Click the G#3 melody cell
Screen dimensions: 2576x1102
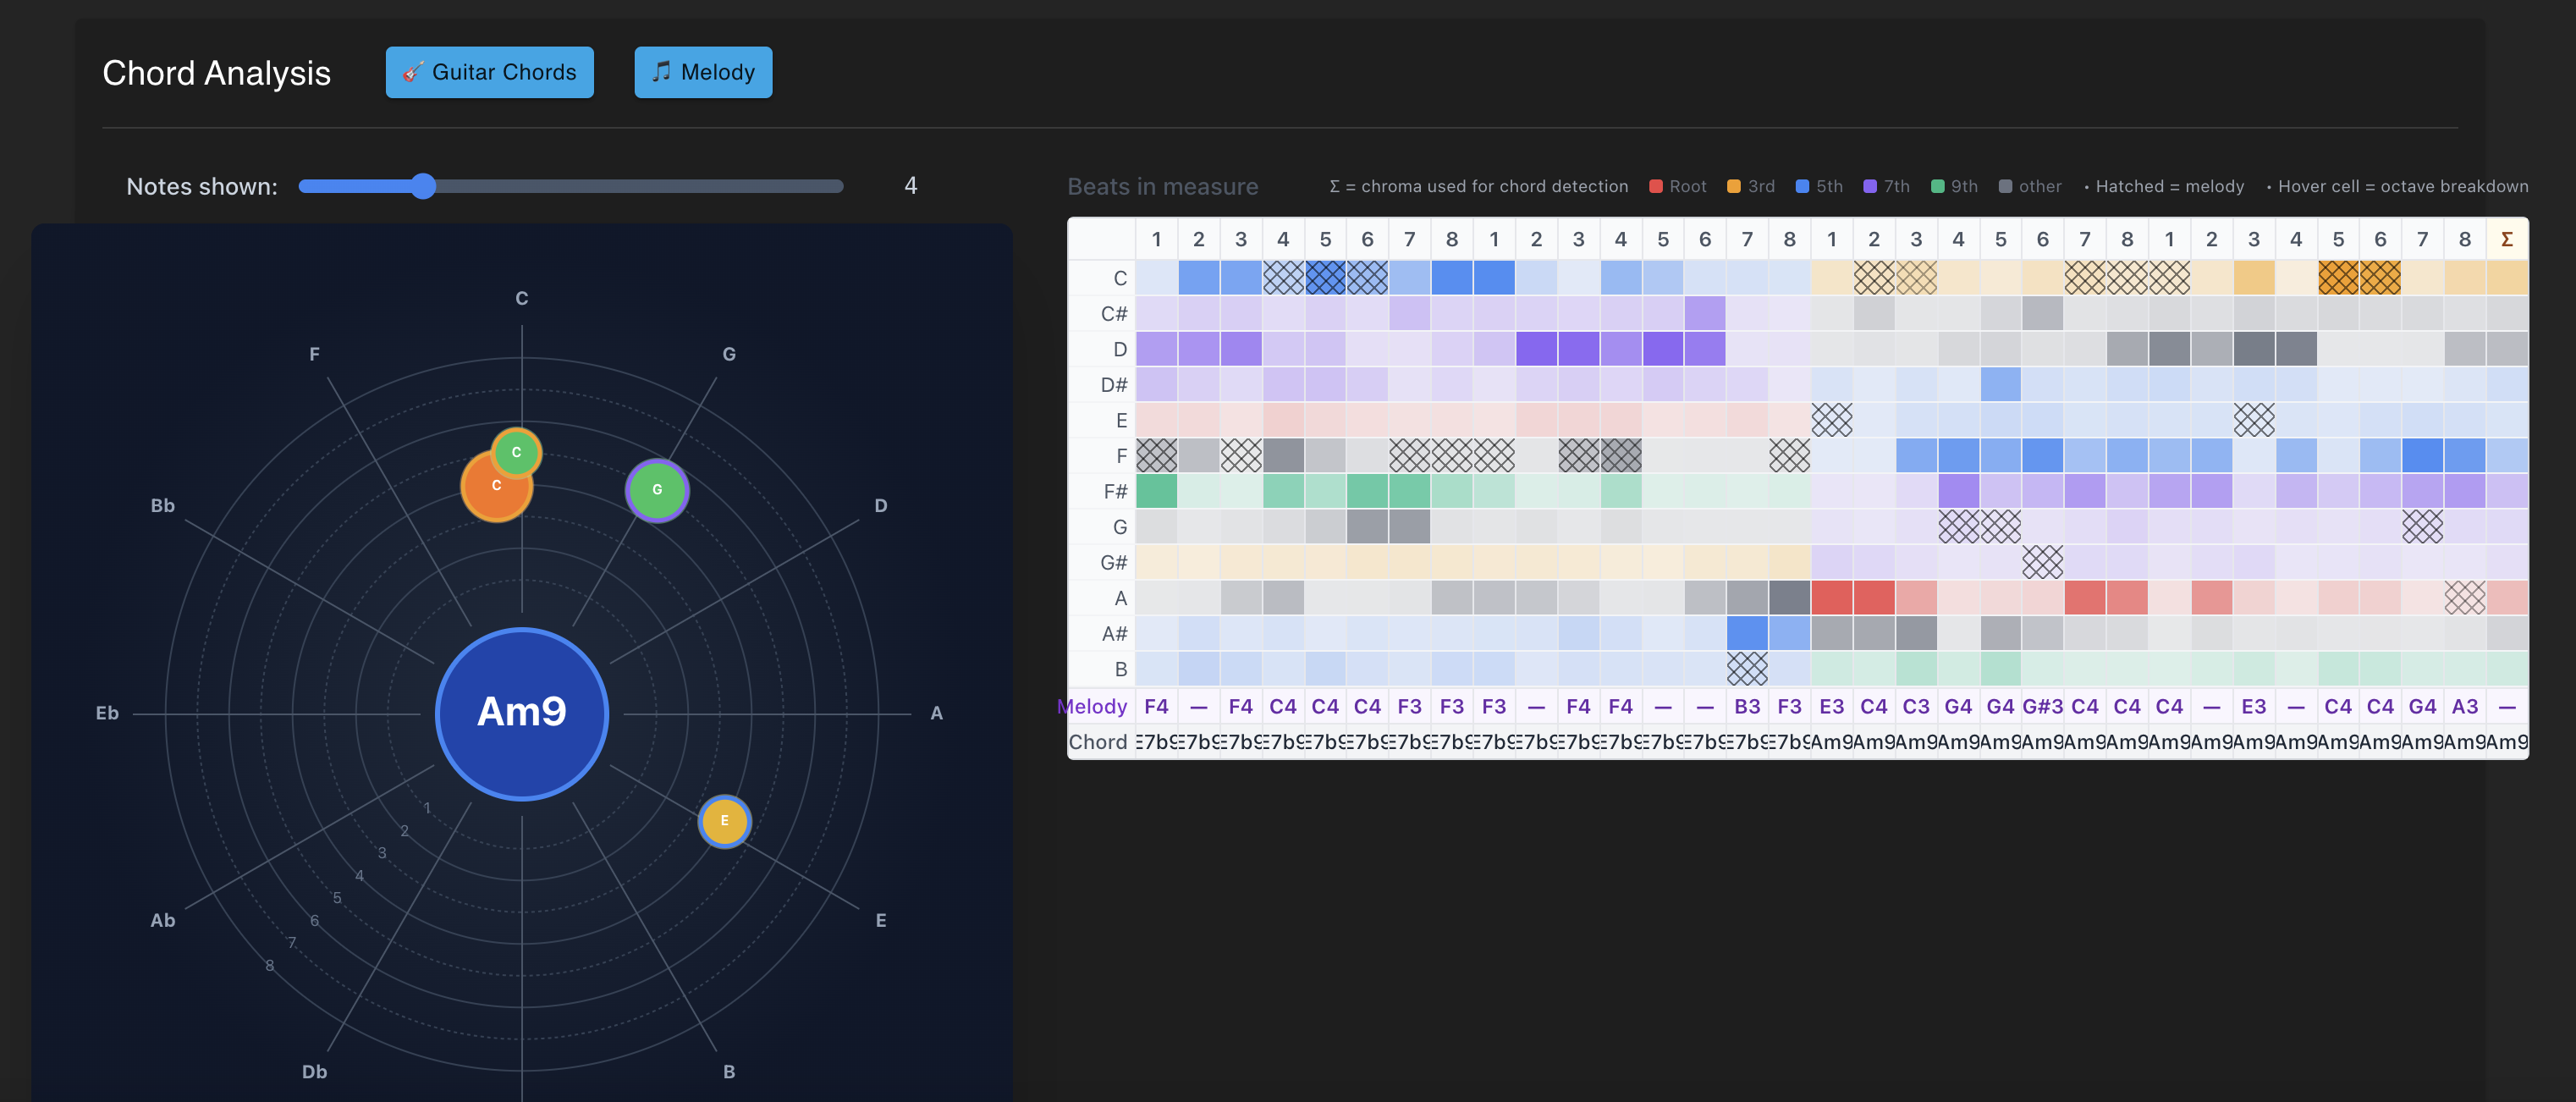tap(2042, 706)
